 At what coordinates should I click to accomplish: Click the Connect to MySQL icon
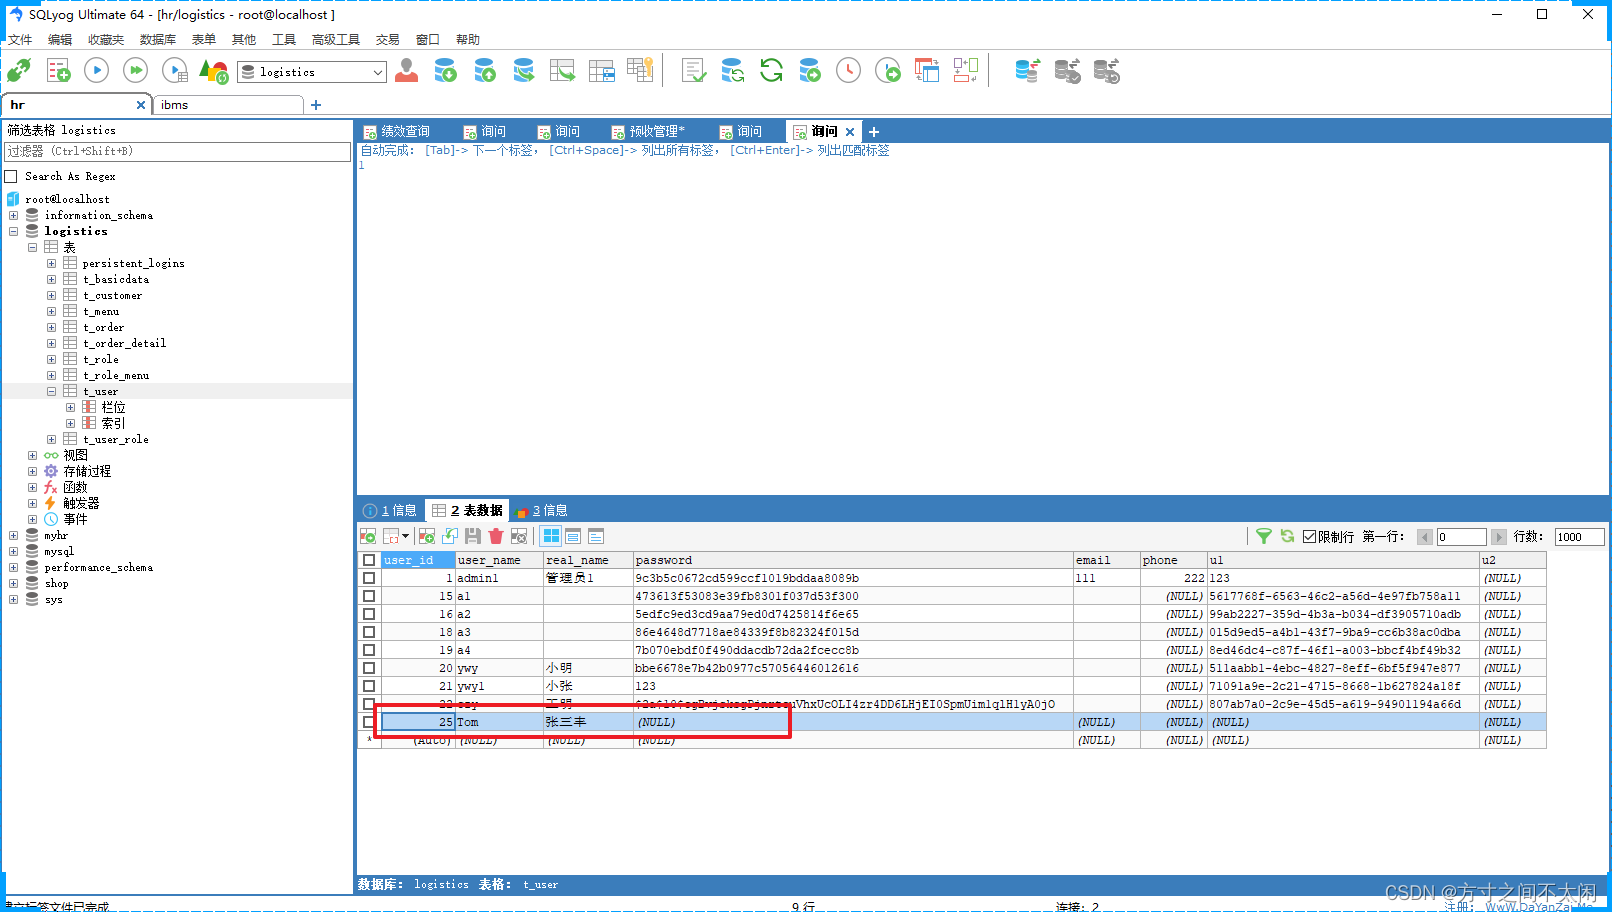[x=18, y=70]
